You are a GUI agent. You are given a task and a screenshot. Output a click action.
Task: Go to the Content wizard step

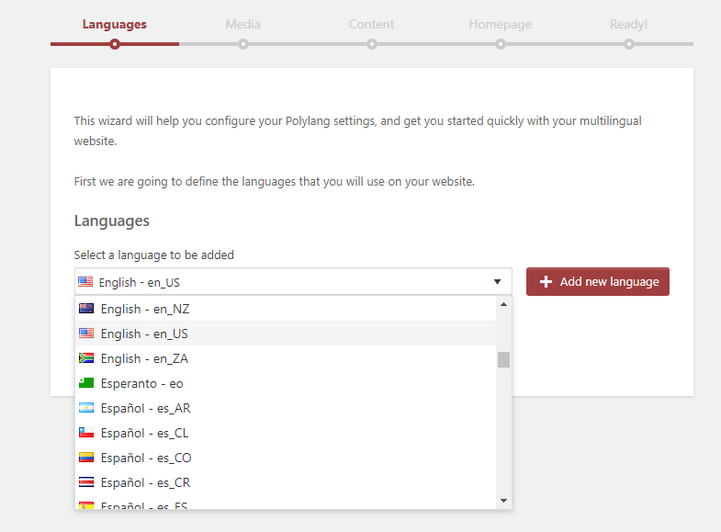click(x=371, y=24)
